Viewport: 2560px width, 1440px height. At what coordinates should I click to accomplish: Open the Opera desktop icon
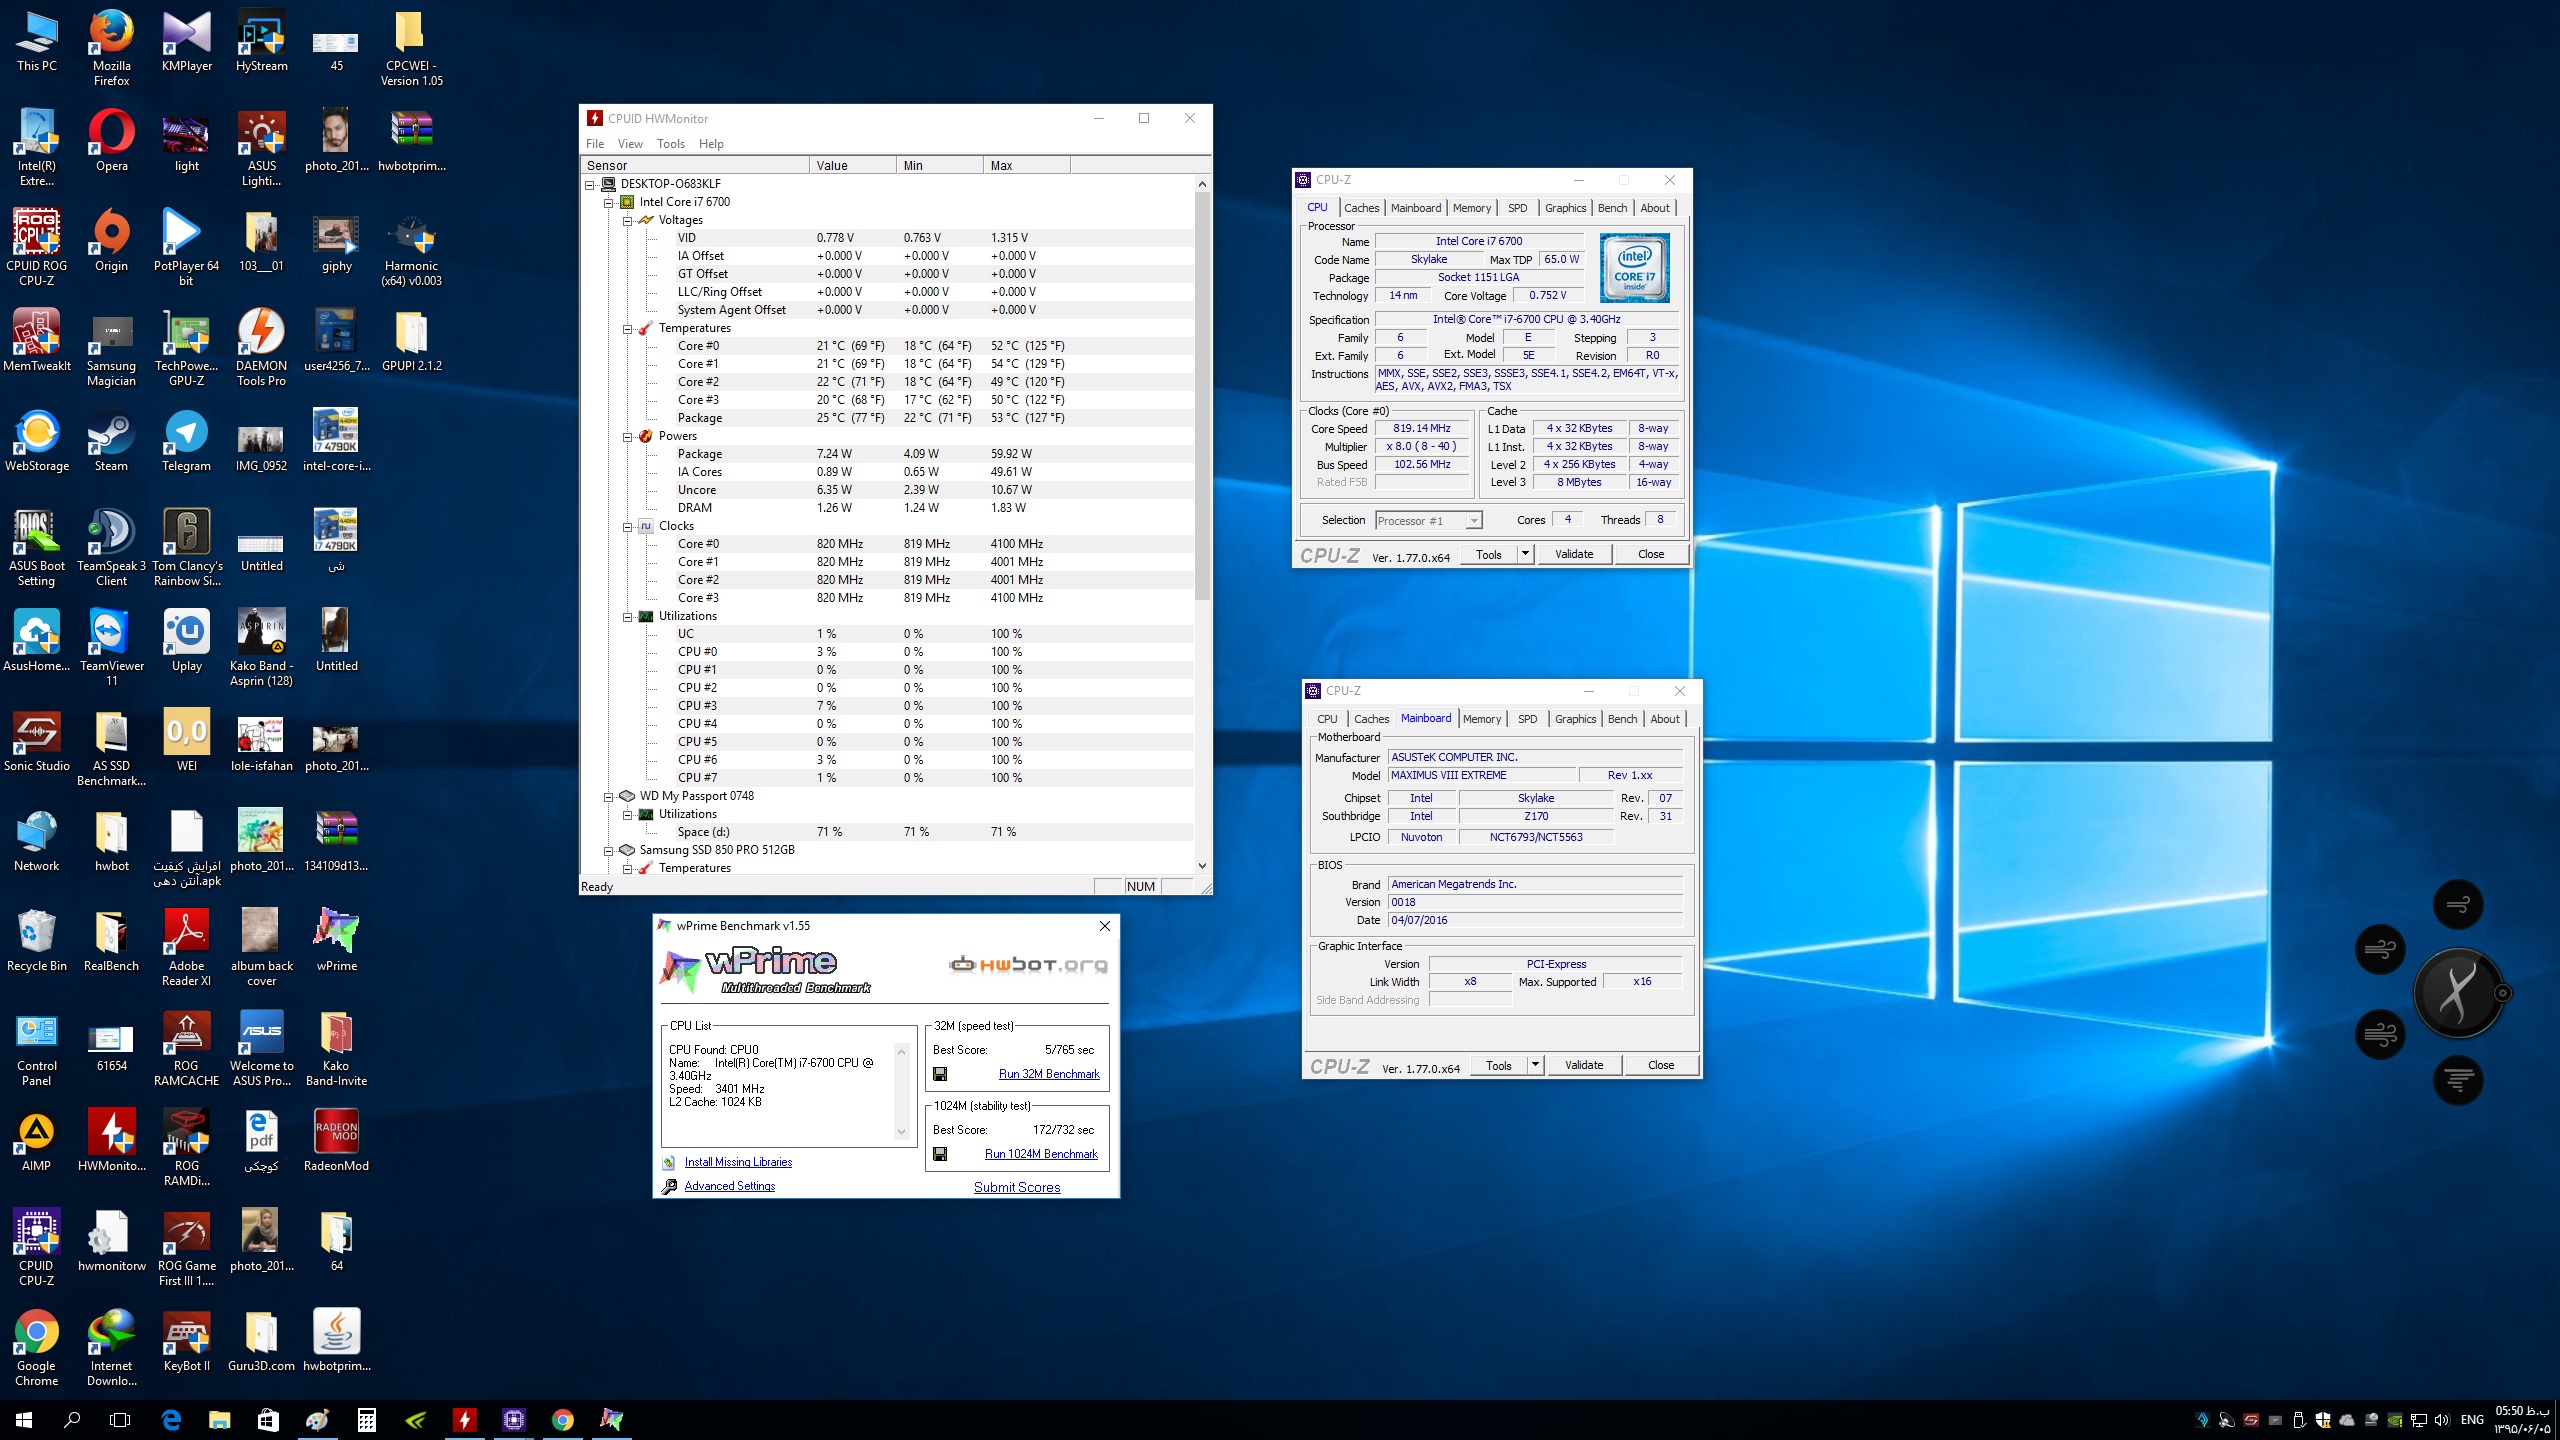pos(111,141)
